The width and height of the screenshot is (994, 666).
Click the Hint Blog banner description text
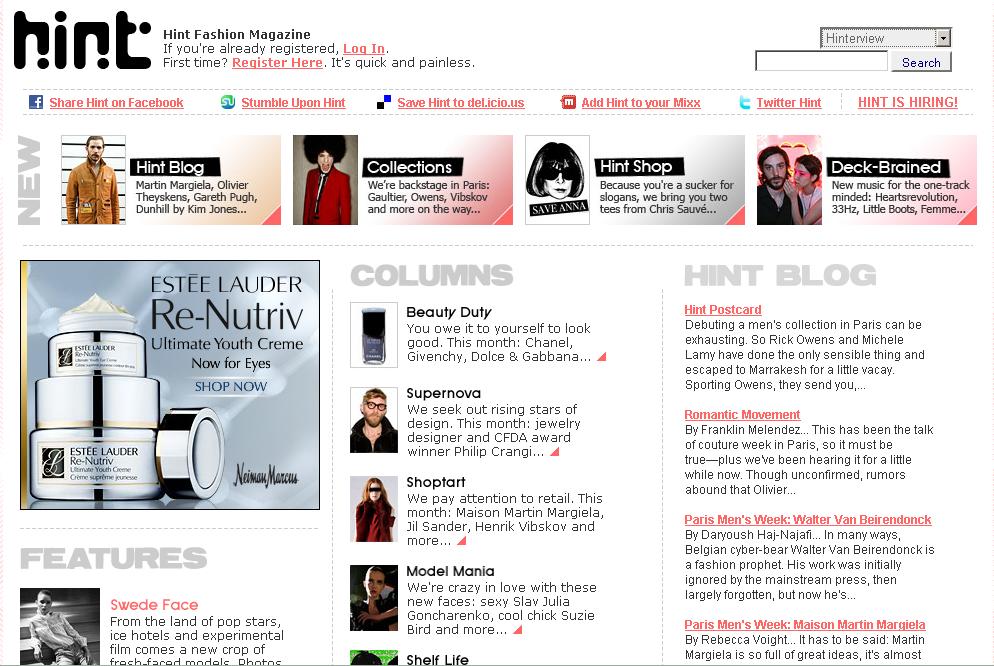coord(197,197)
